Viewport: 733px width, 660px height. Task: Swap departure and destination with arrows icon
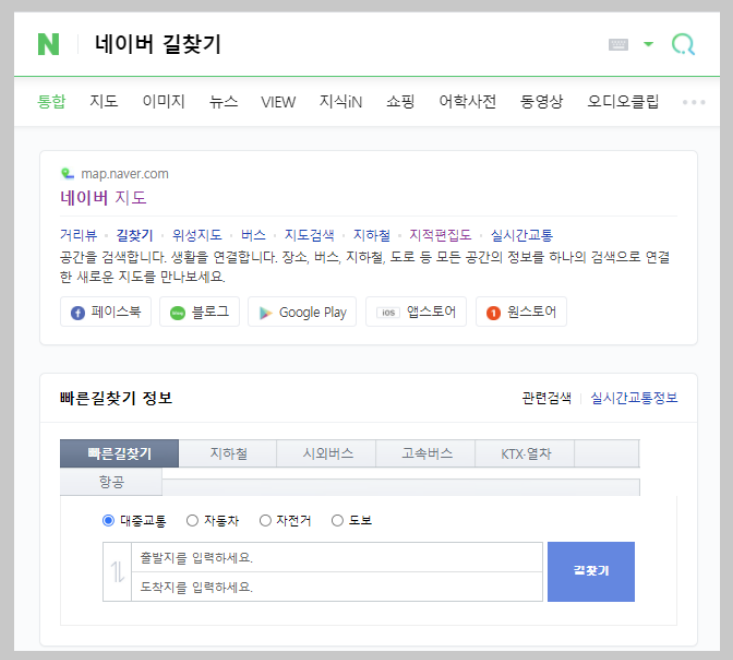point(117,572)
